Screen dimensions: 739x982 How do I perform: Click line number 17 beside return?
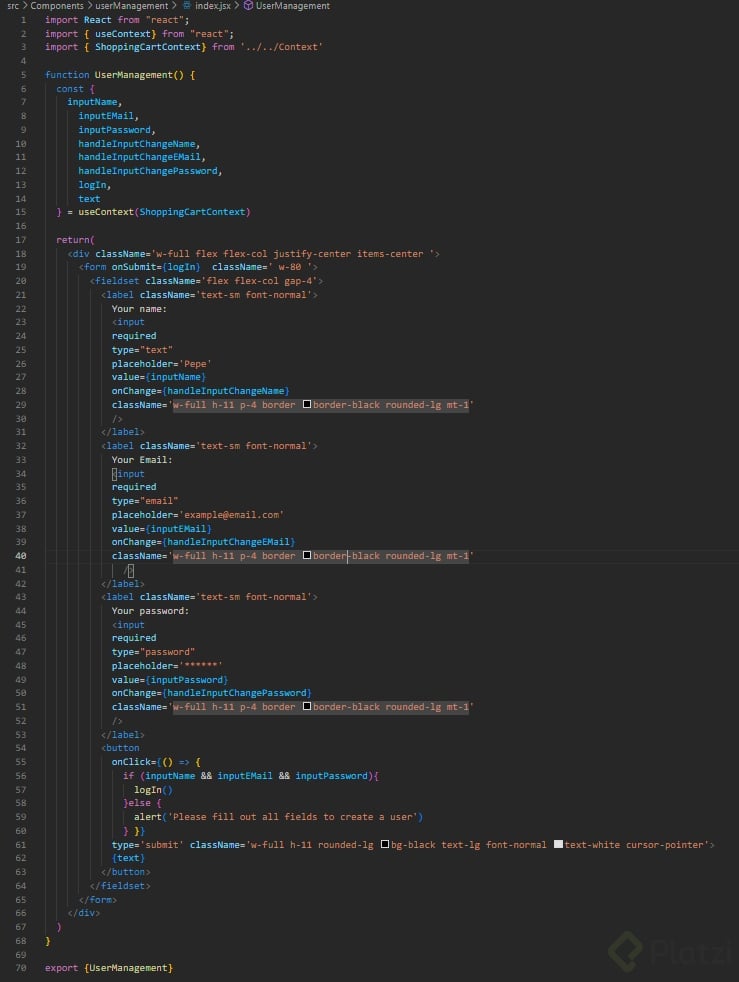pos(21,240)
